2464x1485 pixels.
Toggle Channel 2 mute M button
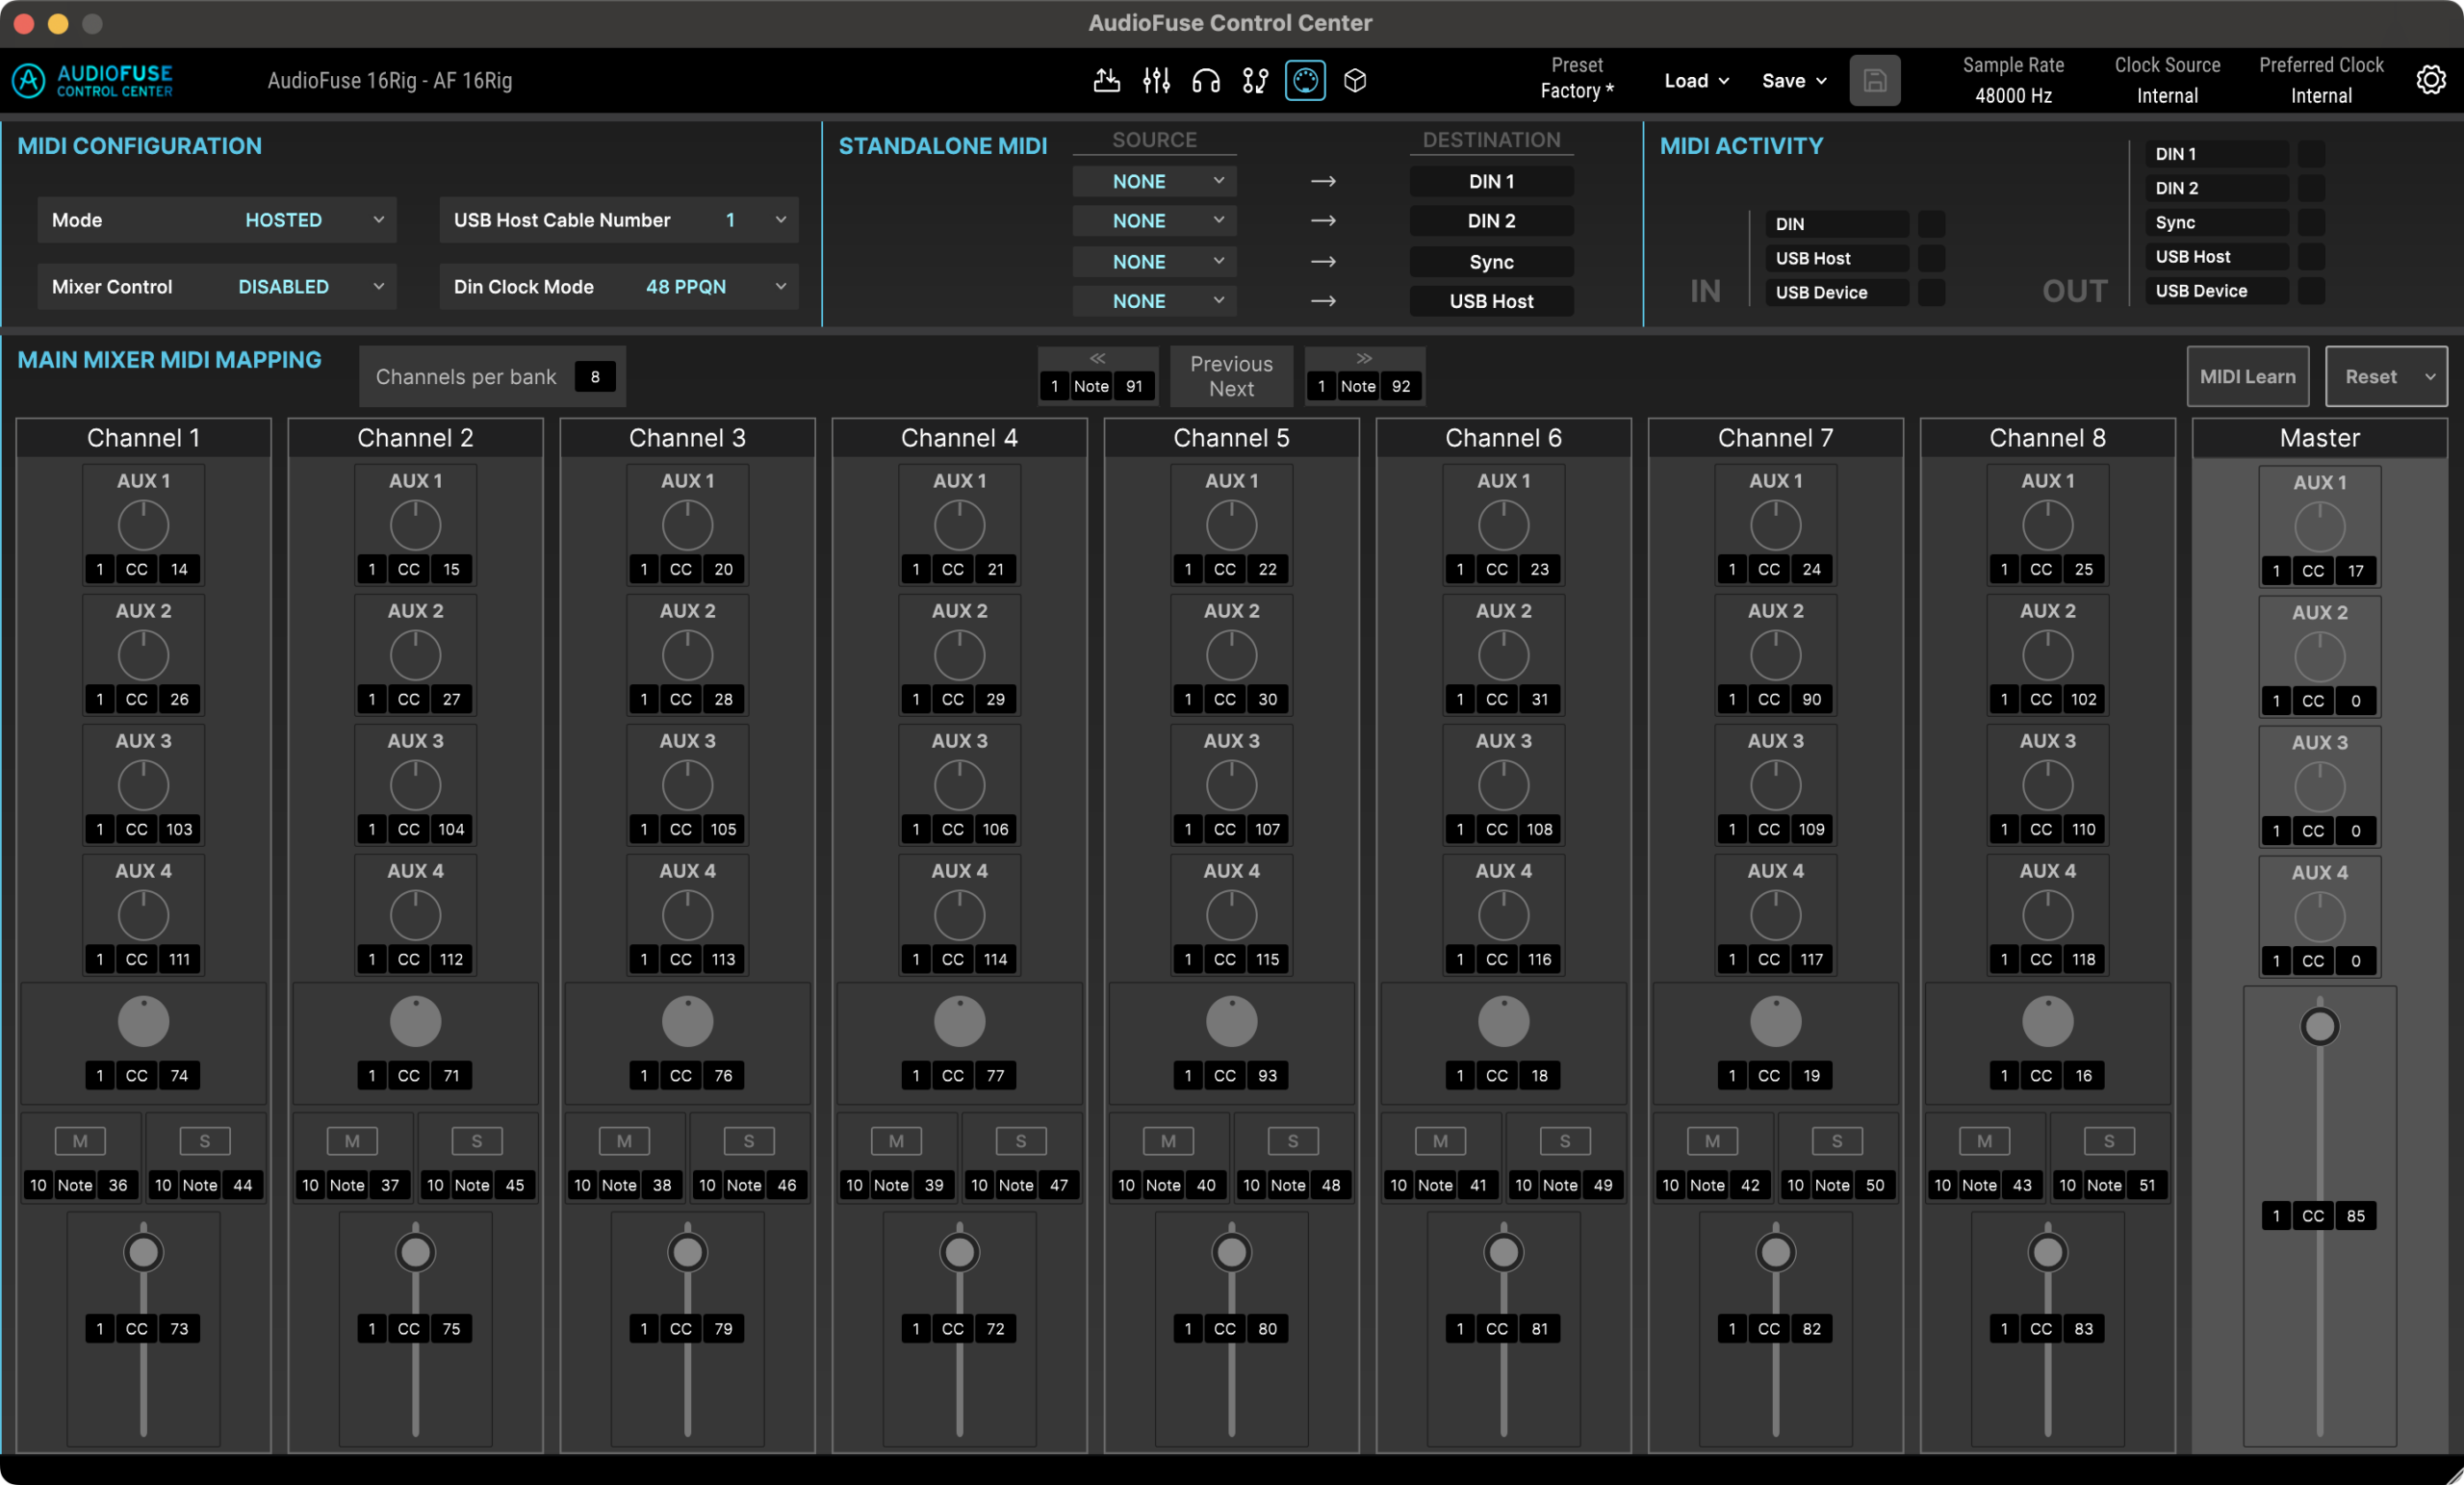352,1141
